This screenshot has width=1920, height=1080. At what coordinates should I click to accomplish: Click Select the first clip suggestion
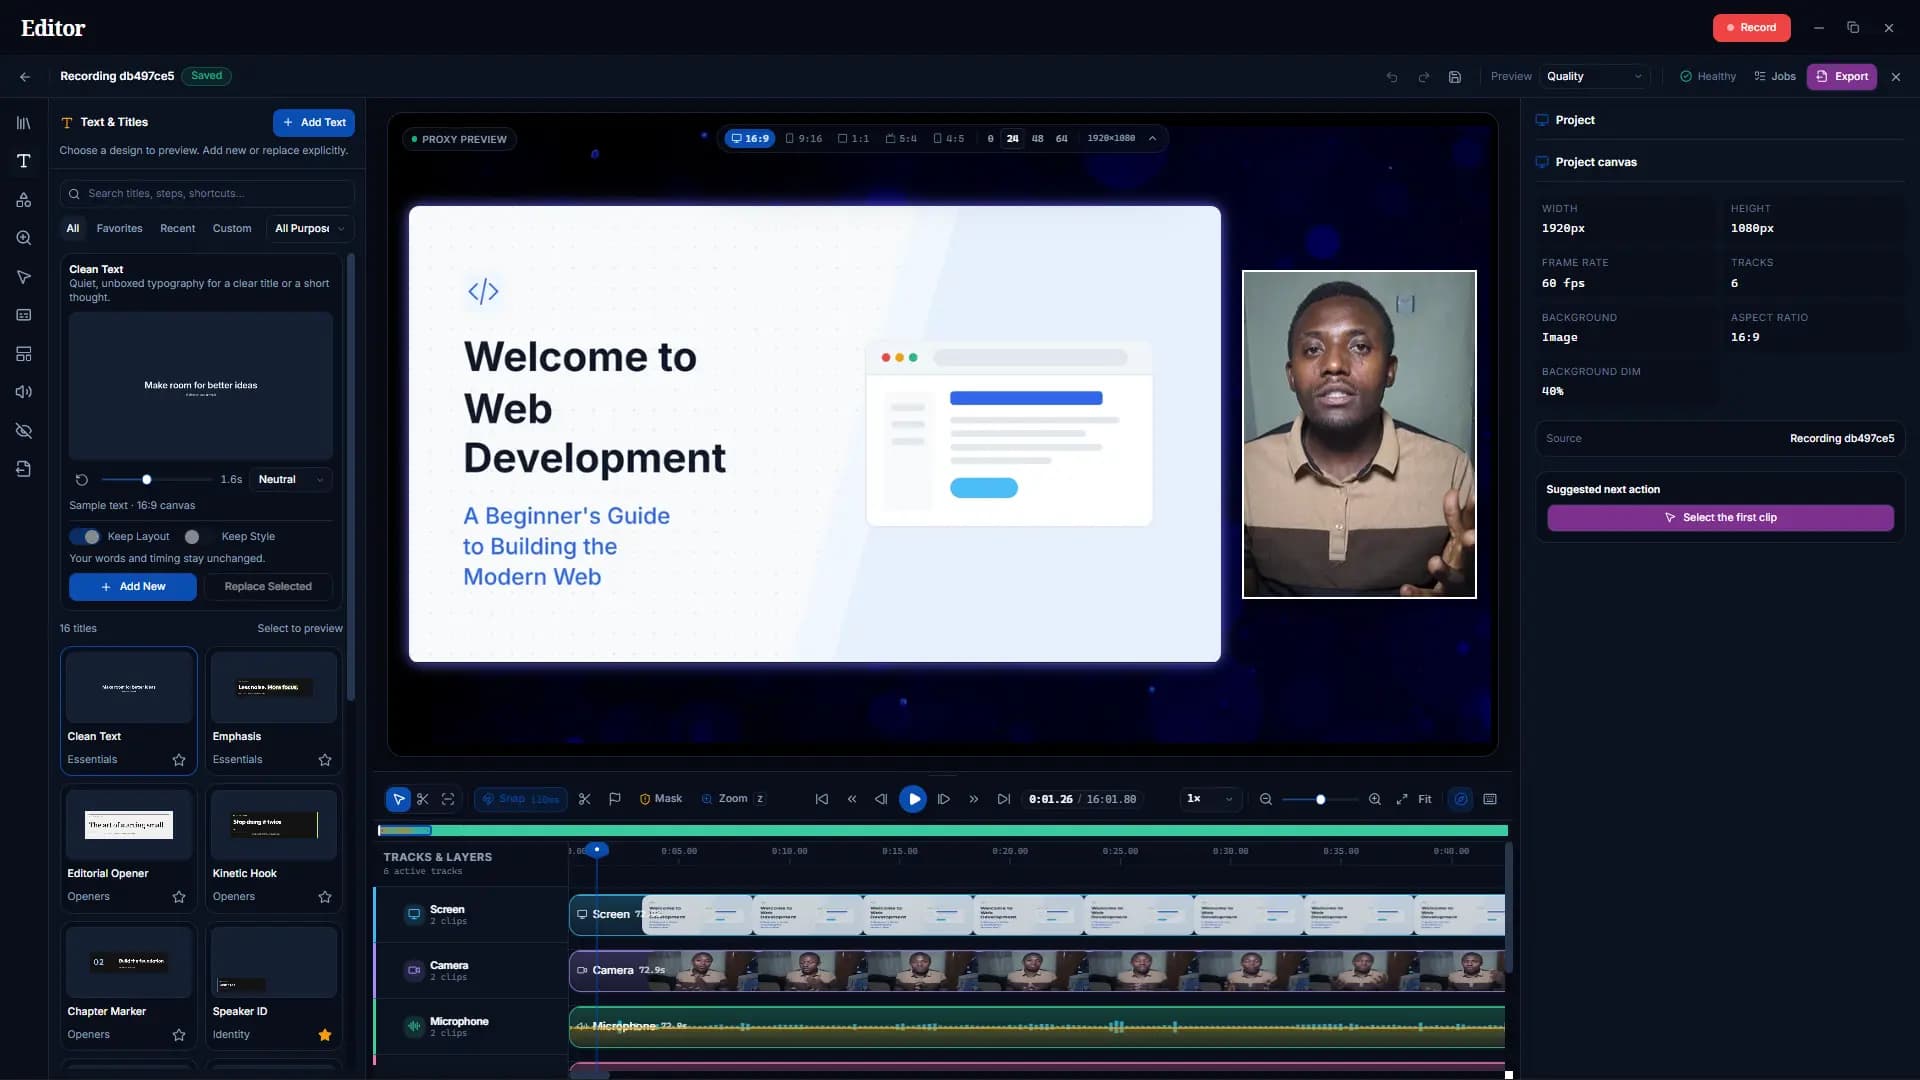click(x=1720, y=518)
